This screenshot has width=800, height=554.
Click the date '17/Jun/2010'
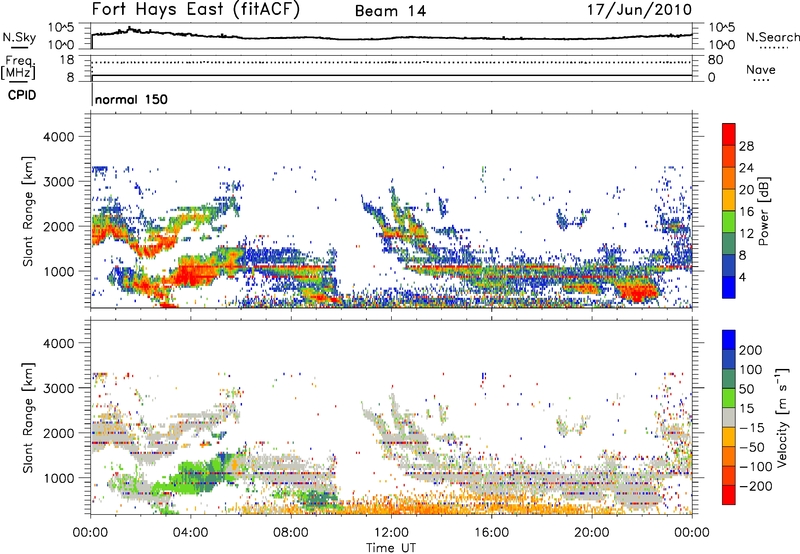(x=640, y=9)
